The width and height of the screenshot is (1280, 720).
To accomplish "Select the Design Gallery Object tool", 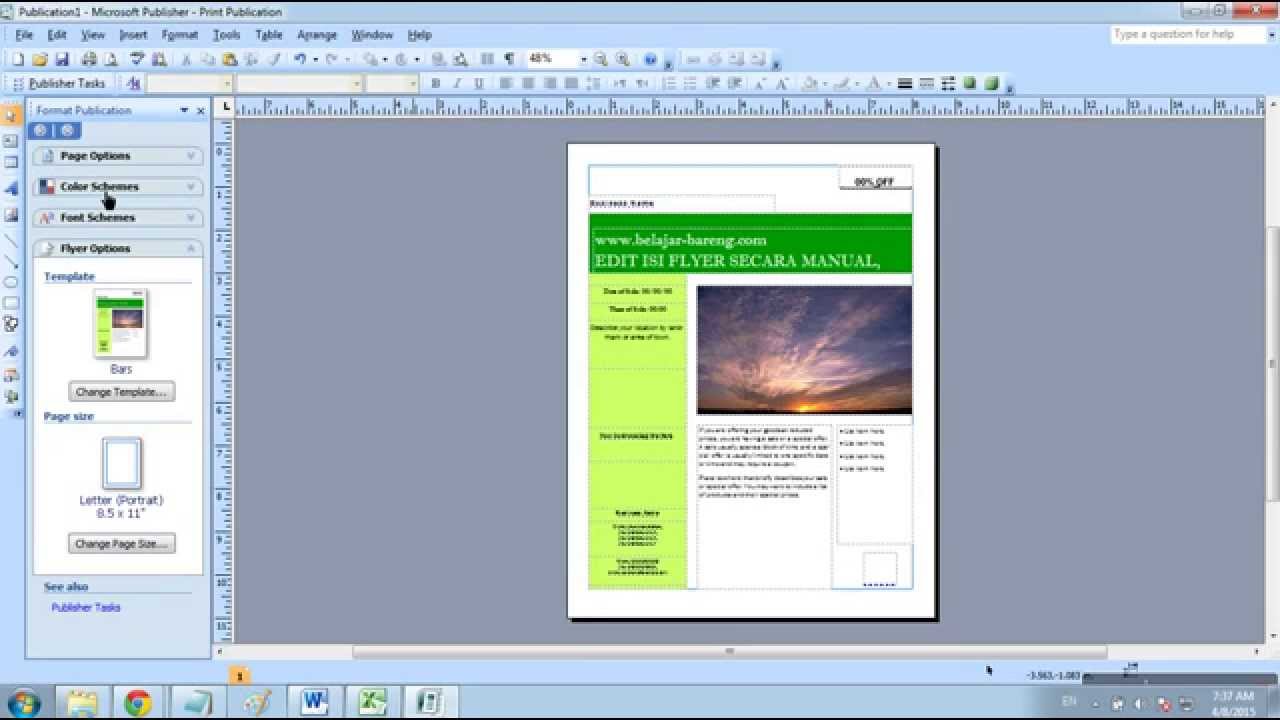I will click(x=11, y=375).
